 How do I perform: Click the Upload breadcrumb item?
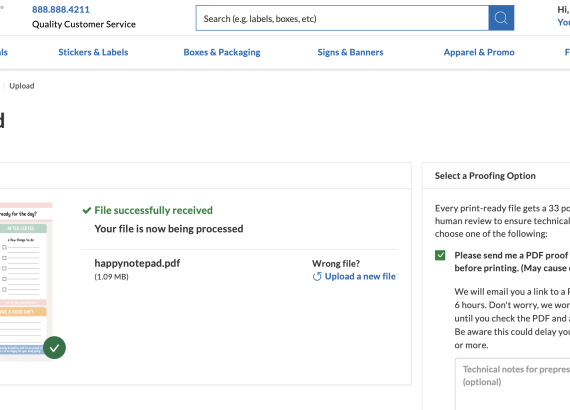(x=22, y=86)
